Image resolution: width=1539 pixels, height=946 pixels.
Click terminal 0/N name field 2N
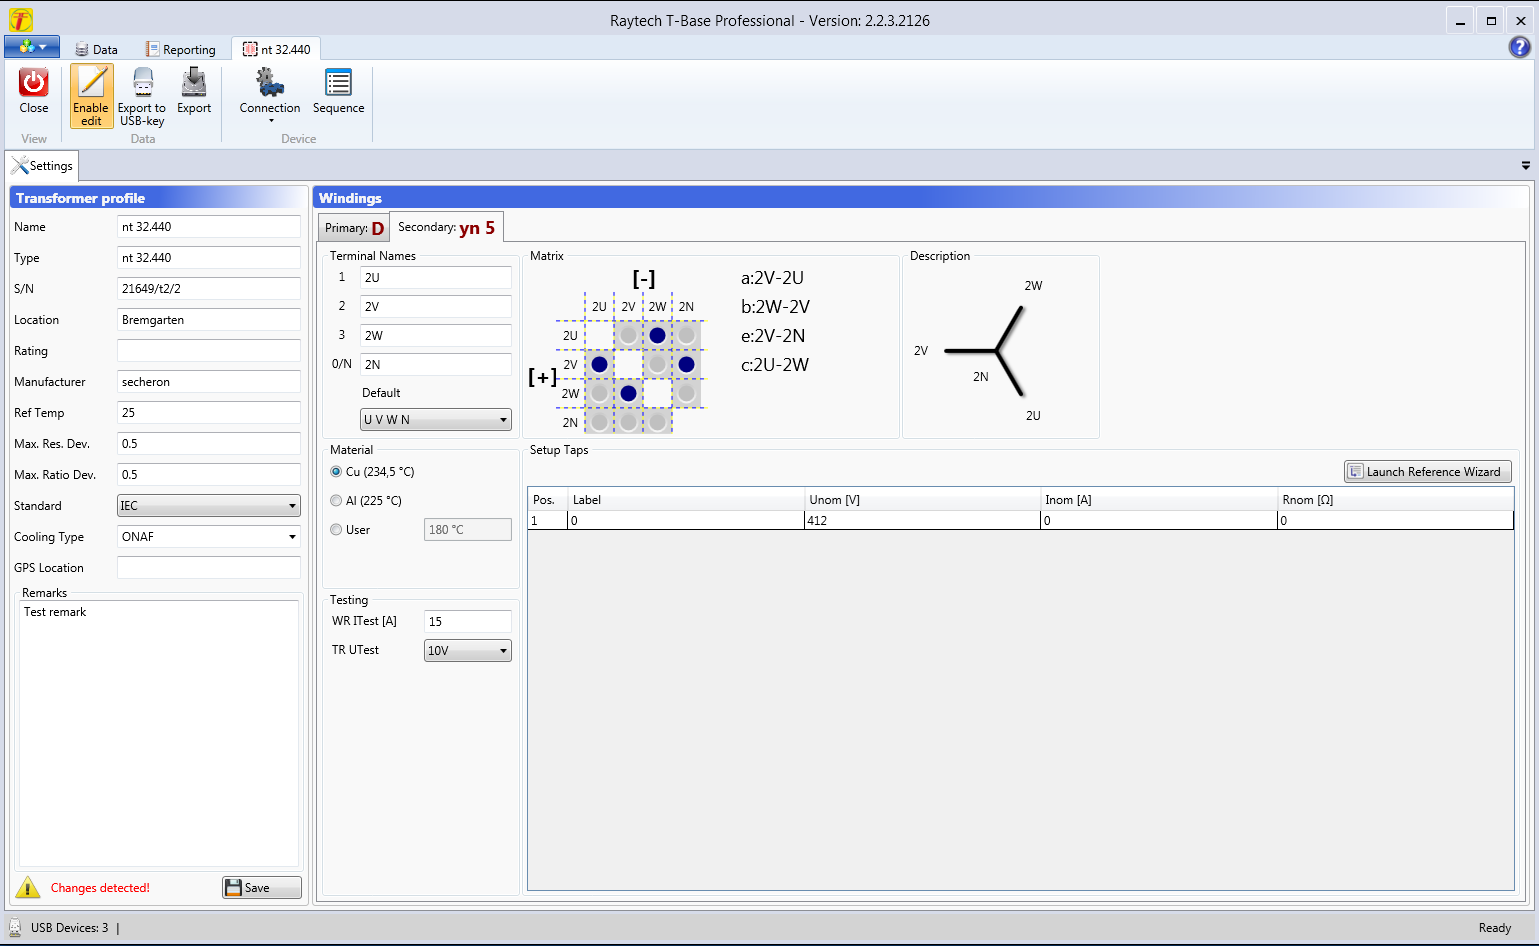pos(436,365)
